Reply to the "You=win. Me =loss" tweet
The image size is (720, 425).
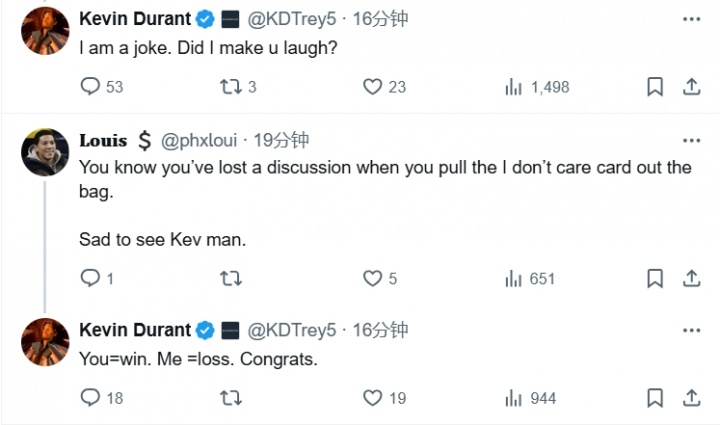point(90,398)
